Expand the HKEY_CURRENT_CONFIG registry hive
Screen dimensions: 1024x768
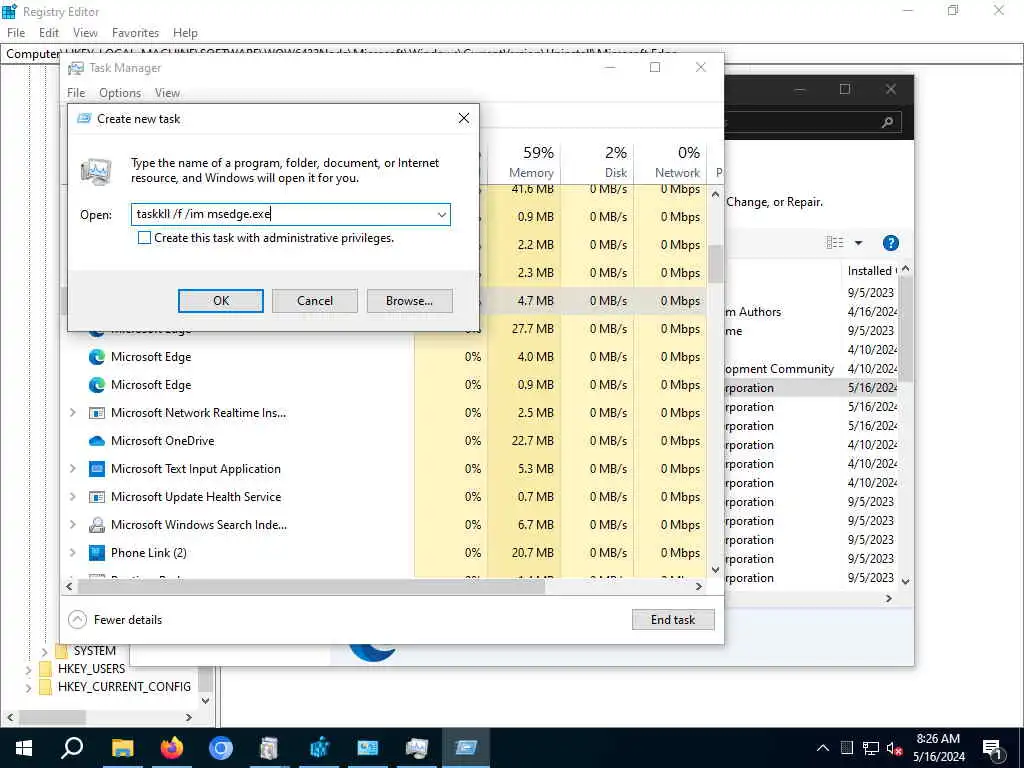(x=28, y=688)
